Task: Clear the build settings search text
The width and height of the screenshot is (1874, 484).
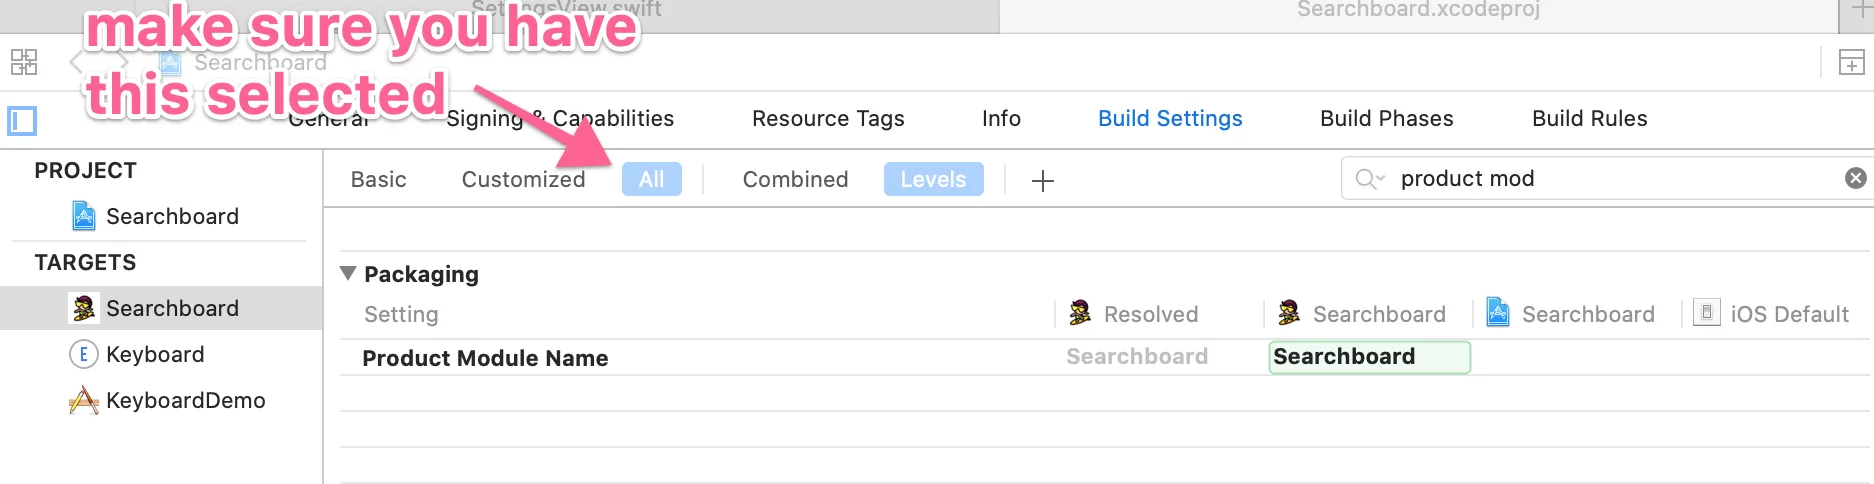Action: click(1855, 178)
